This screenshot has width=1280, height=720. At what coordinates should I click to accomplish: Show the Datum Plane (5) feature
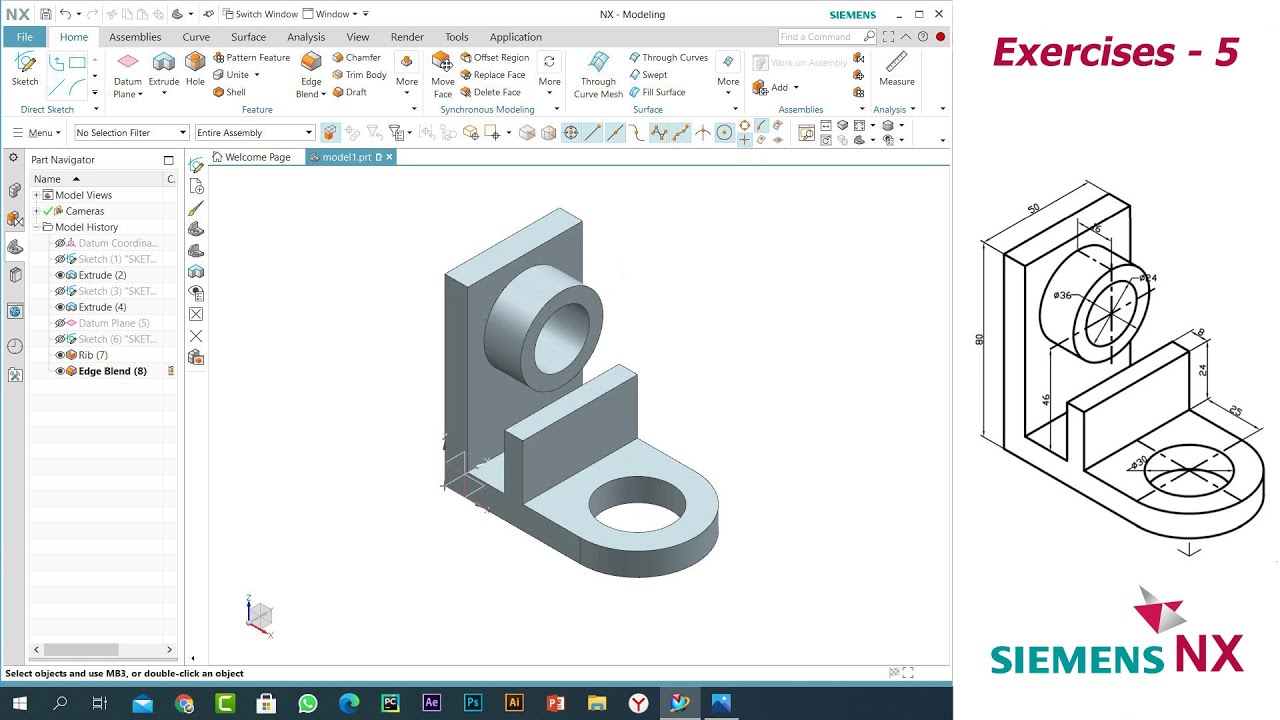[60, 323]
